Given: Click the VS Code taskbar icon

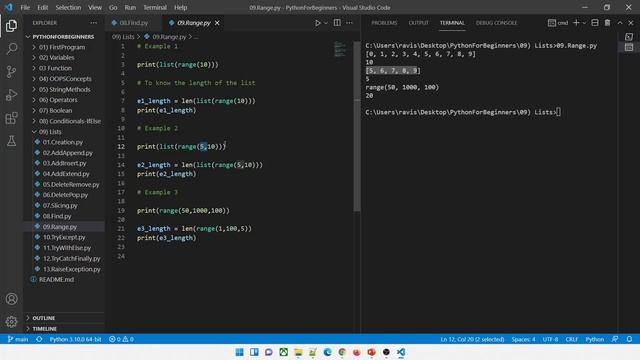Looking at the screenshot, I should point(401,352).
